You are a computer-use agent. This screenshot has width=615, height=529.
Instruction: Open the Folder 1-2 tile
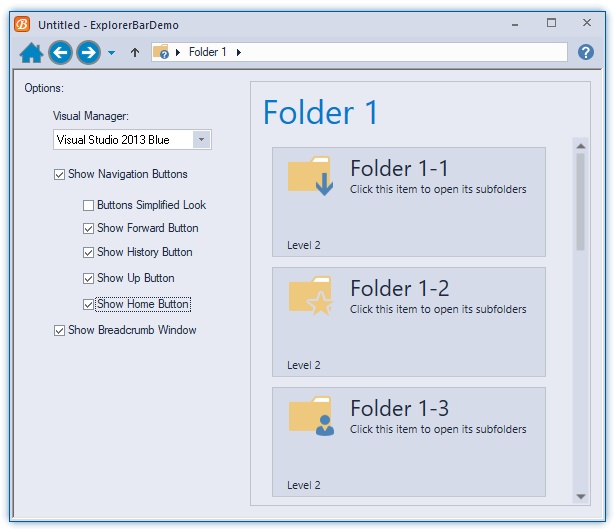click(409, 322)
